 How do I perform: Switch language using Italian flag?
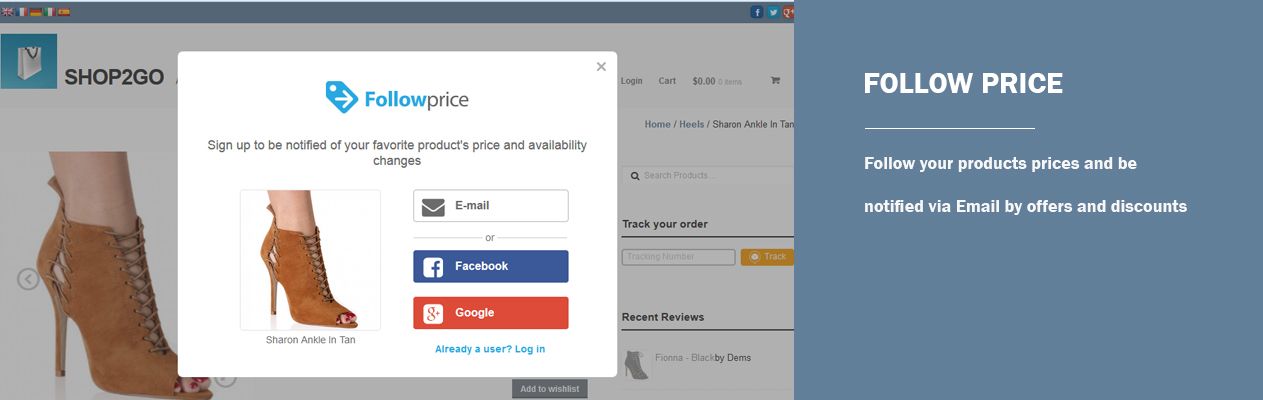tap(50, 12)
